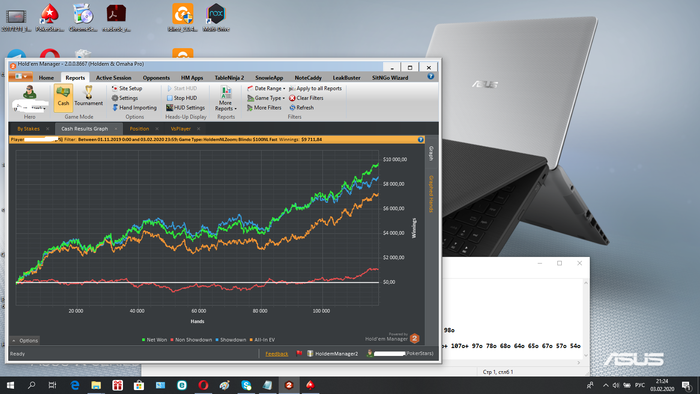Click the Clear Filters red icon
Screen dimensions: 700x394
(292, 98)
